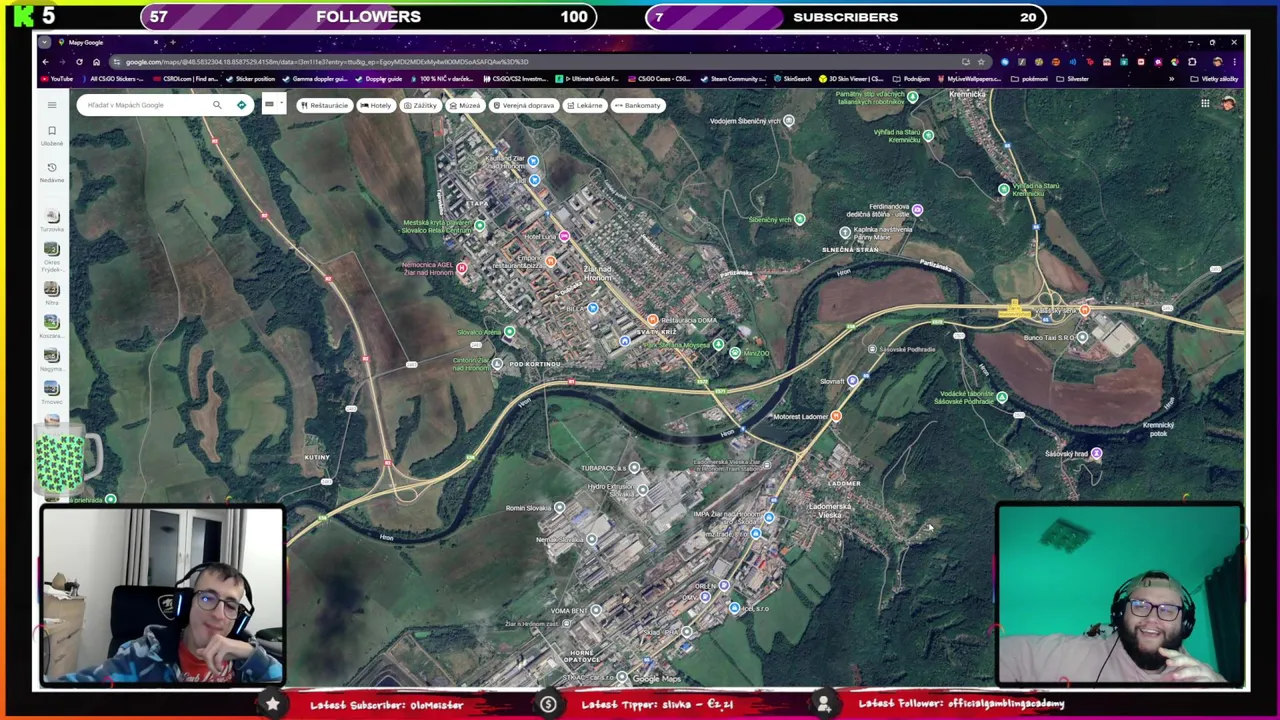Open a new tab with plus button
This screenshot has height=720, width=1280.
pos(172,42)
